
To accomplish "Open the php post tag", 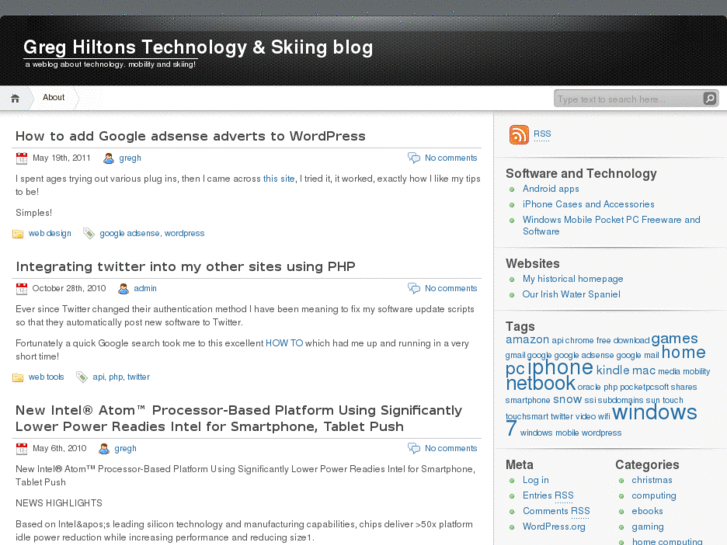I will click(x=116, y=377).
